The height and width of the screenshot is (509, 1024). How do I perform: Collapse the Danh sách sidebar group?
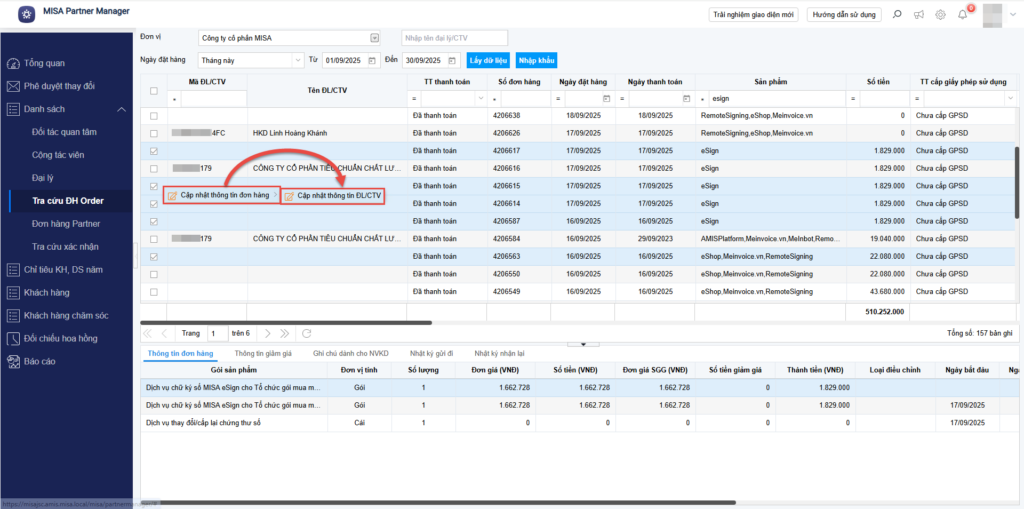pos(121,109)
